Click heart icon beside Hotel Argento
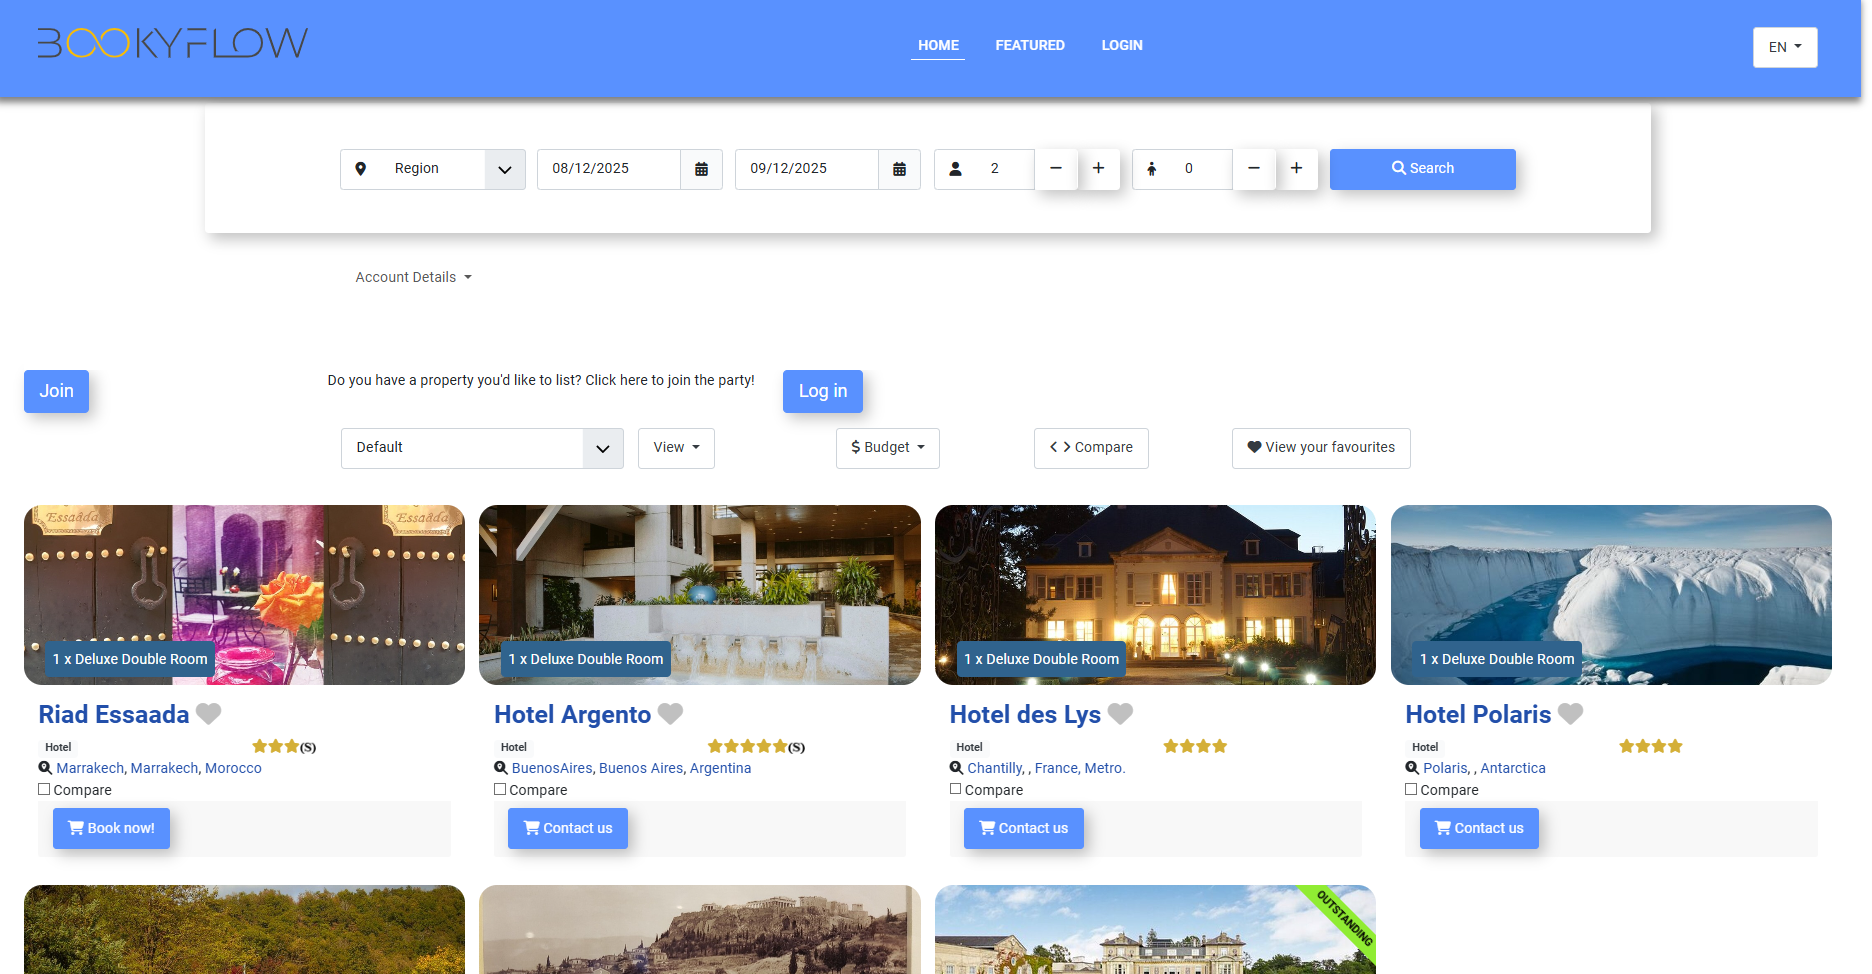 coord(671,714)
